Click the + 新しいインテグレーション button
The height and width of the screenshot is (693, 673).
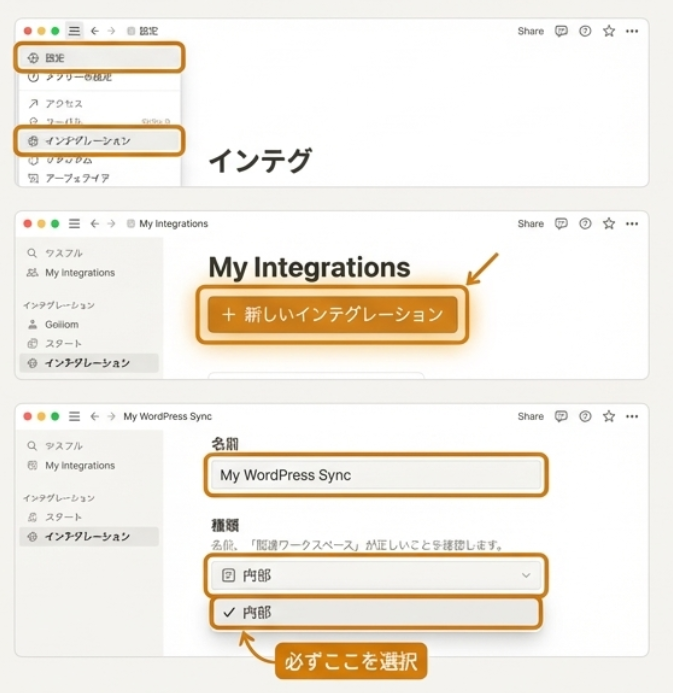click(x=332, y=314)
